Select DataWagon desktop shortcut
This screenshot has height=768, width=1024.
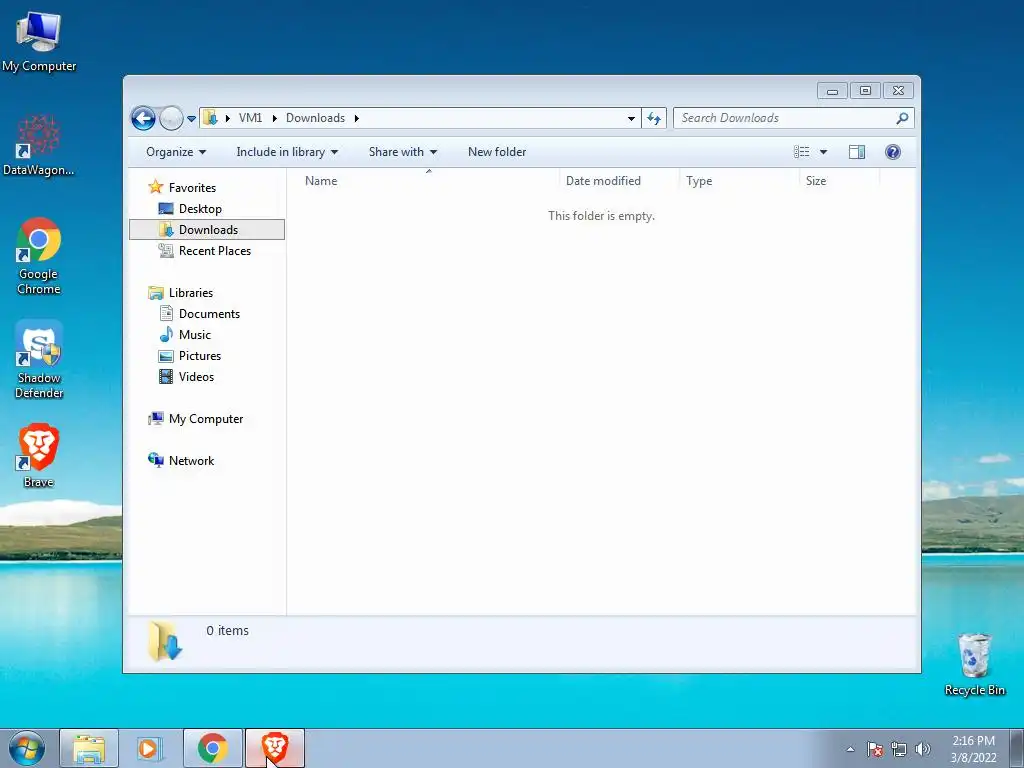pyautogui.click(x=39, y=145)
